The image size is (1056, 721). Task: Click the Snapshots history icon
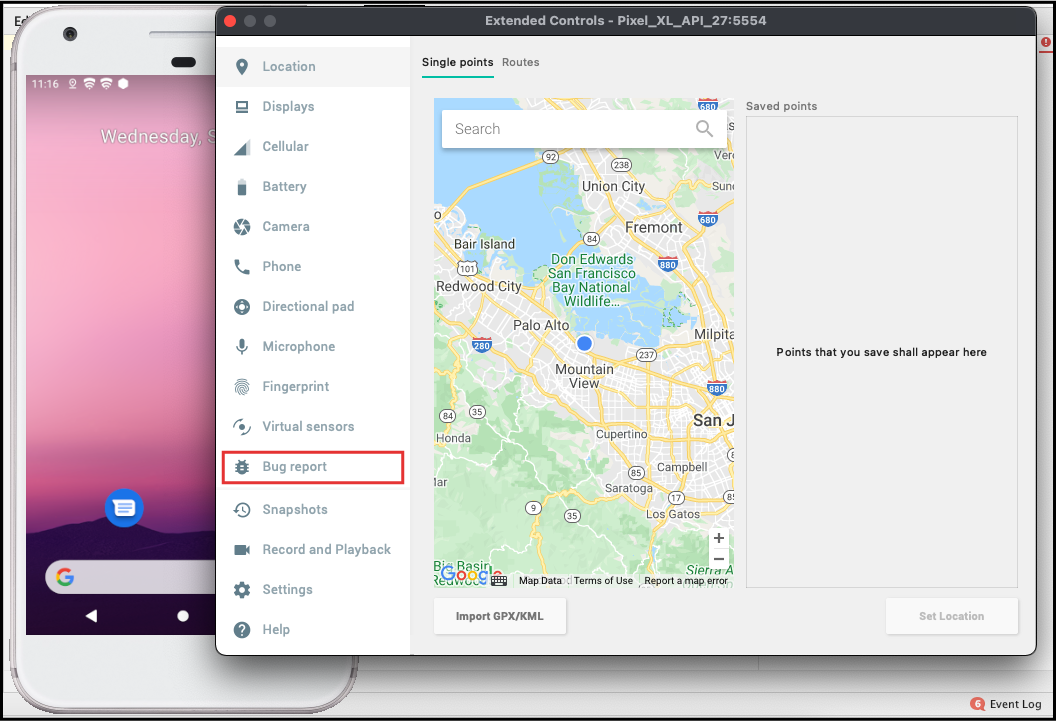tap(242, 510)
